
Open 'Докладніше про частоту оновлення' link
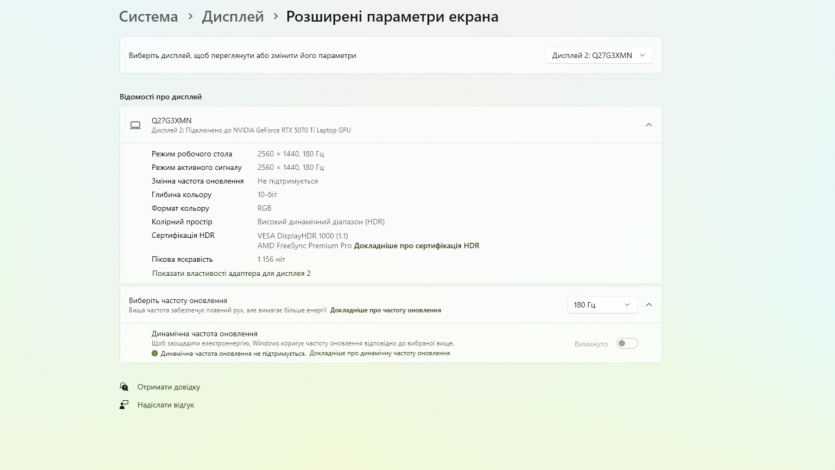point(385,310)
